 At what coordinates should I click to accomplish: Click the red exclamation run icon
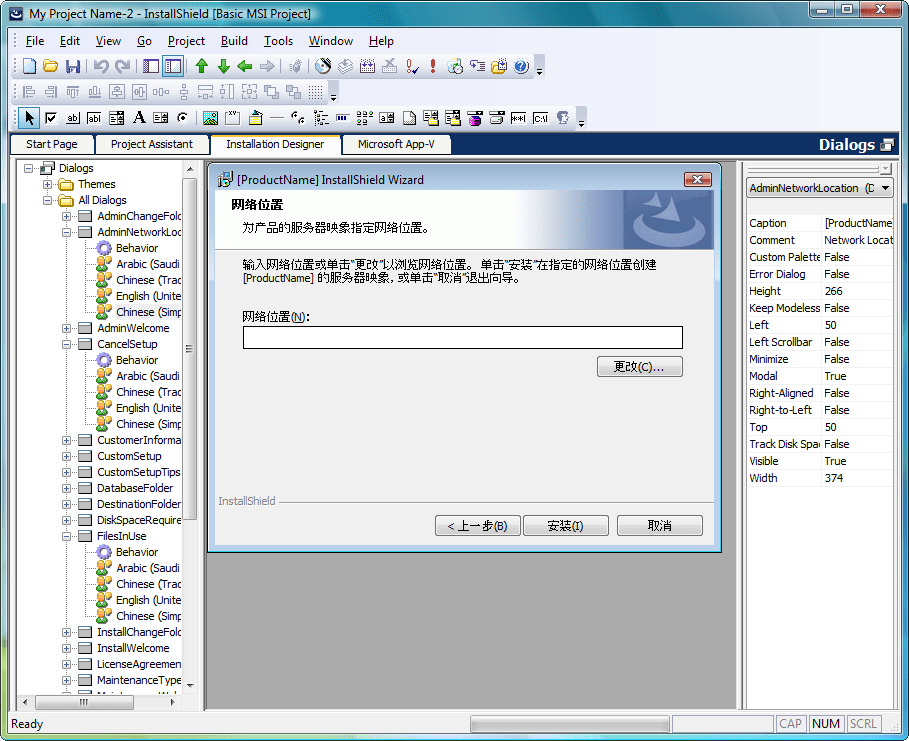tap(432, 66)
